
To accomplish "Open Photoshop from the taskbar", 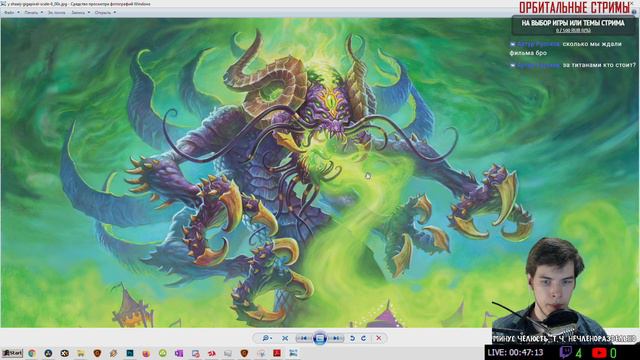I will [x=130, y=353].
